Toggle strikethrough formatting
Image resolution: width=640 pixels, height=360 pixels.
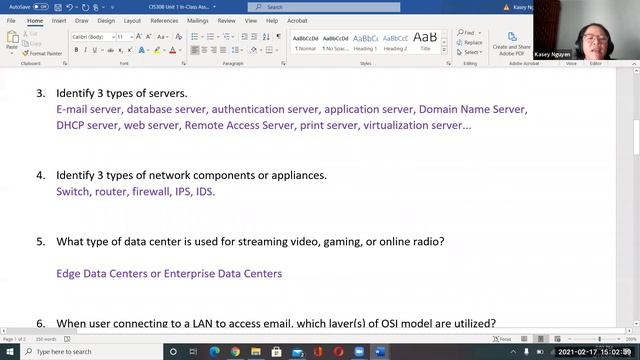(x=110, y=50)
